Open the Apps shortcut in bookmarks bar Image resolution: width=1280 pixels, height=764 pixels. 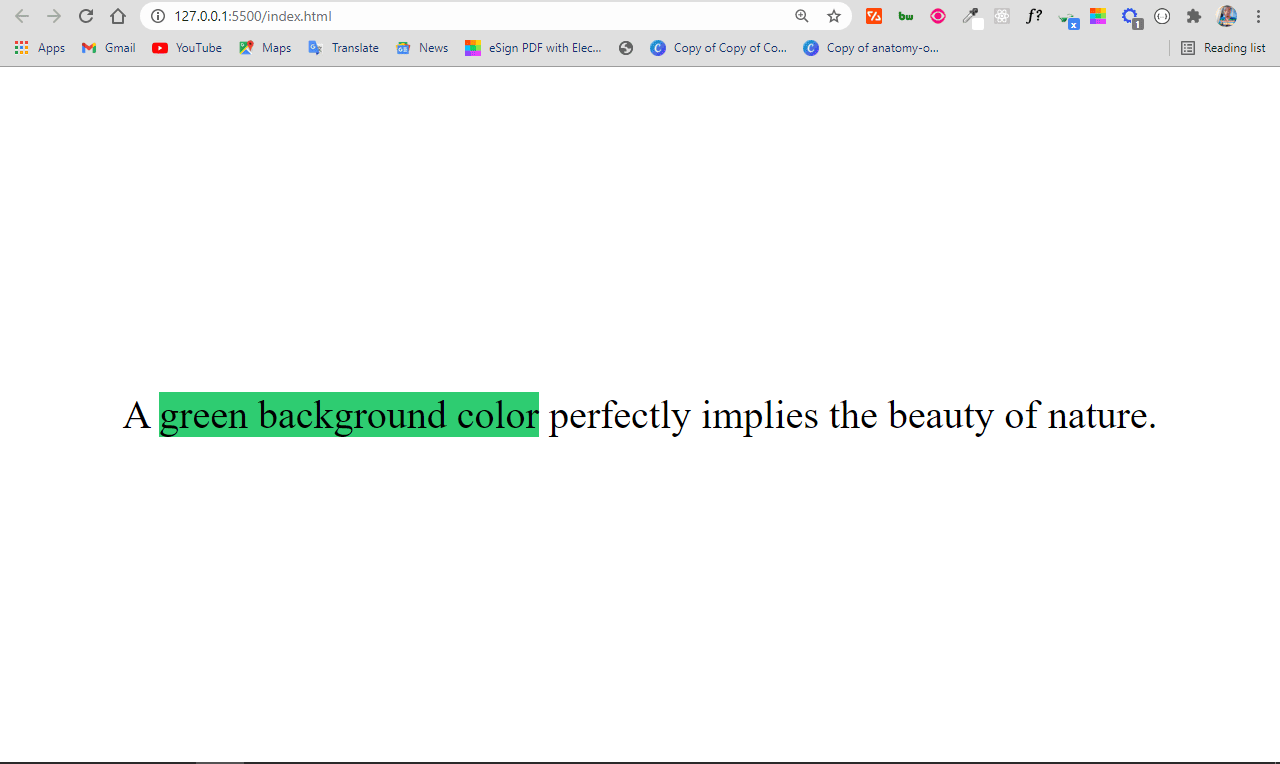pyautogui.click(x=40, y=48)
